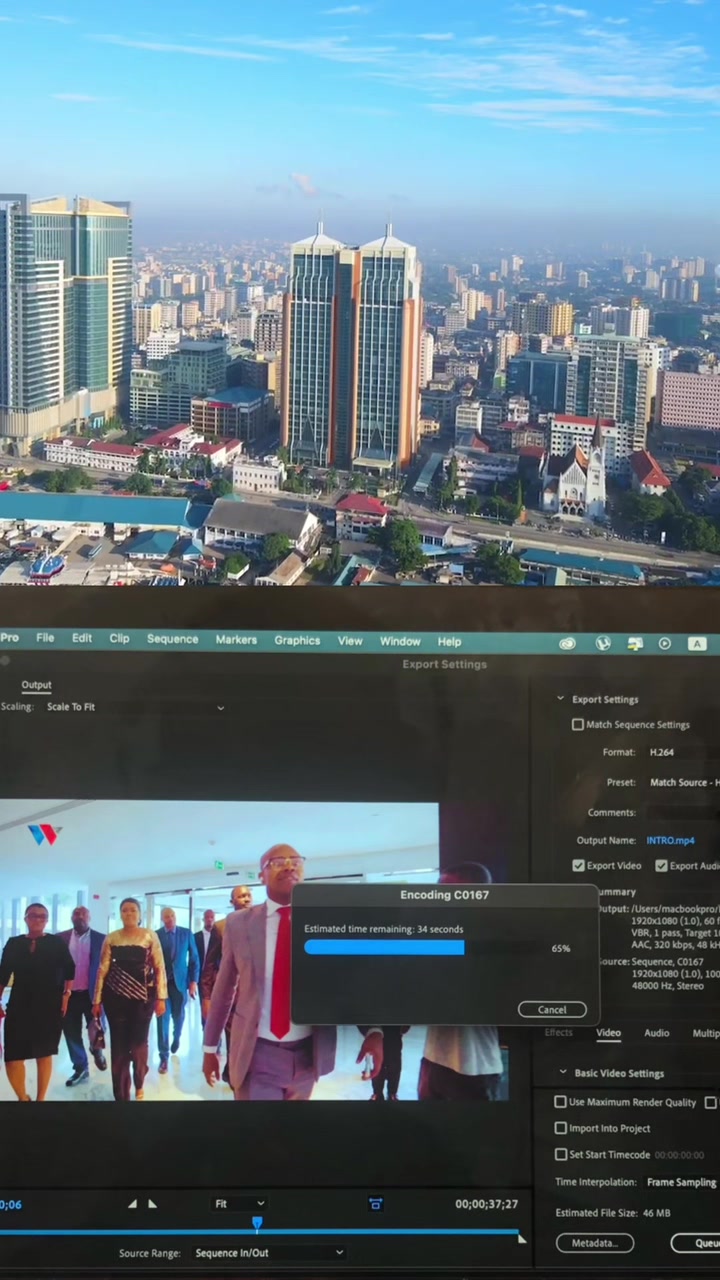
Task: Click the Metadata button
Action: 595,1243
